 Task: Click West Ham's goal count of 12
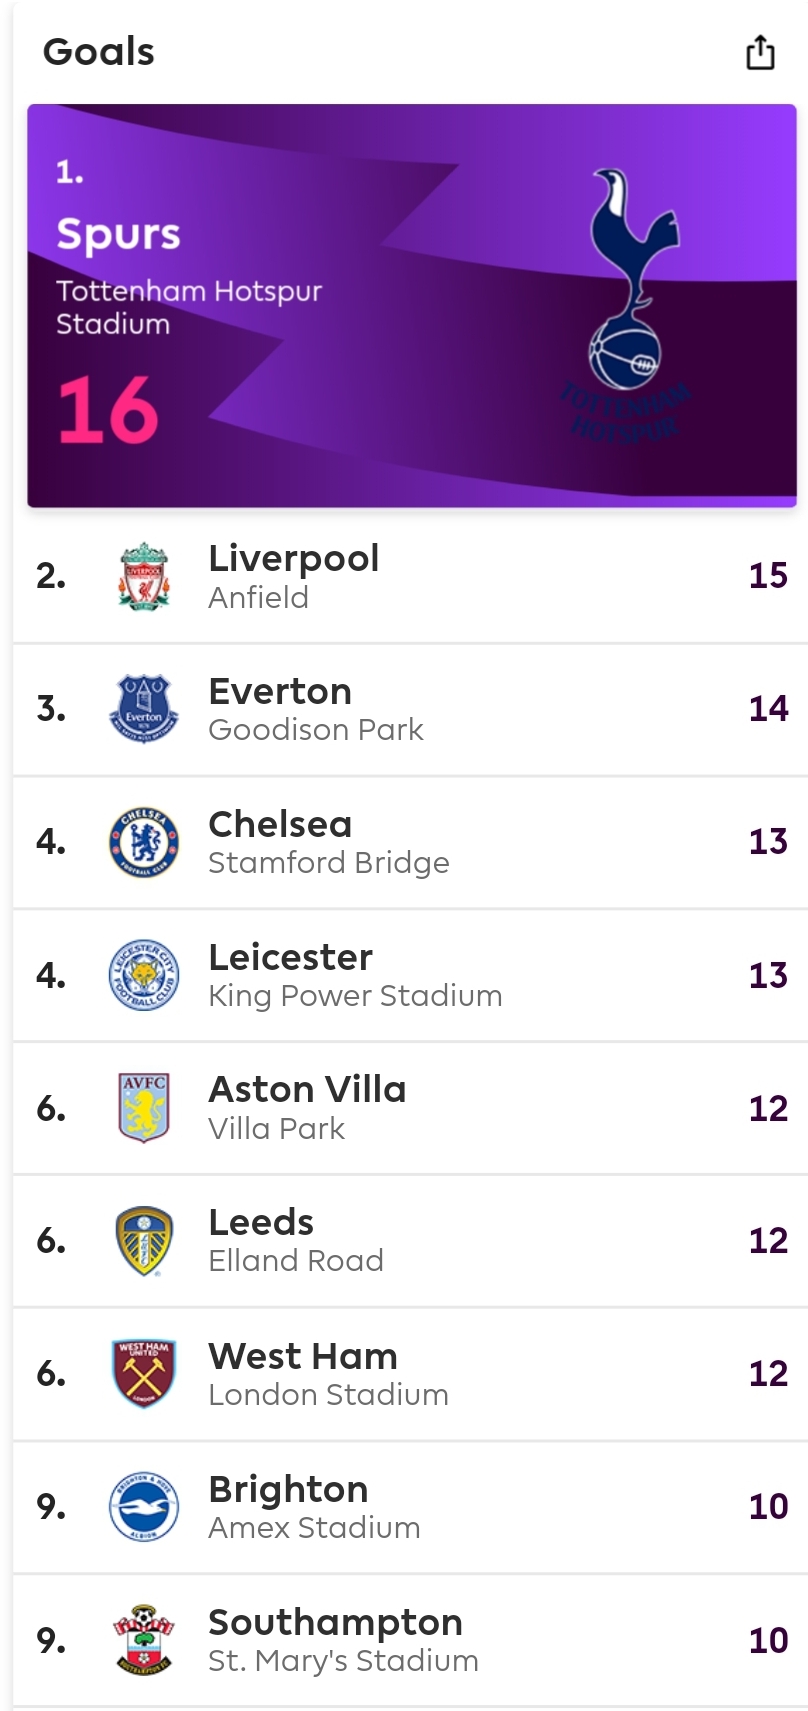(768, 1374)
